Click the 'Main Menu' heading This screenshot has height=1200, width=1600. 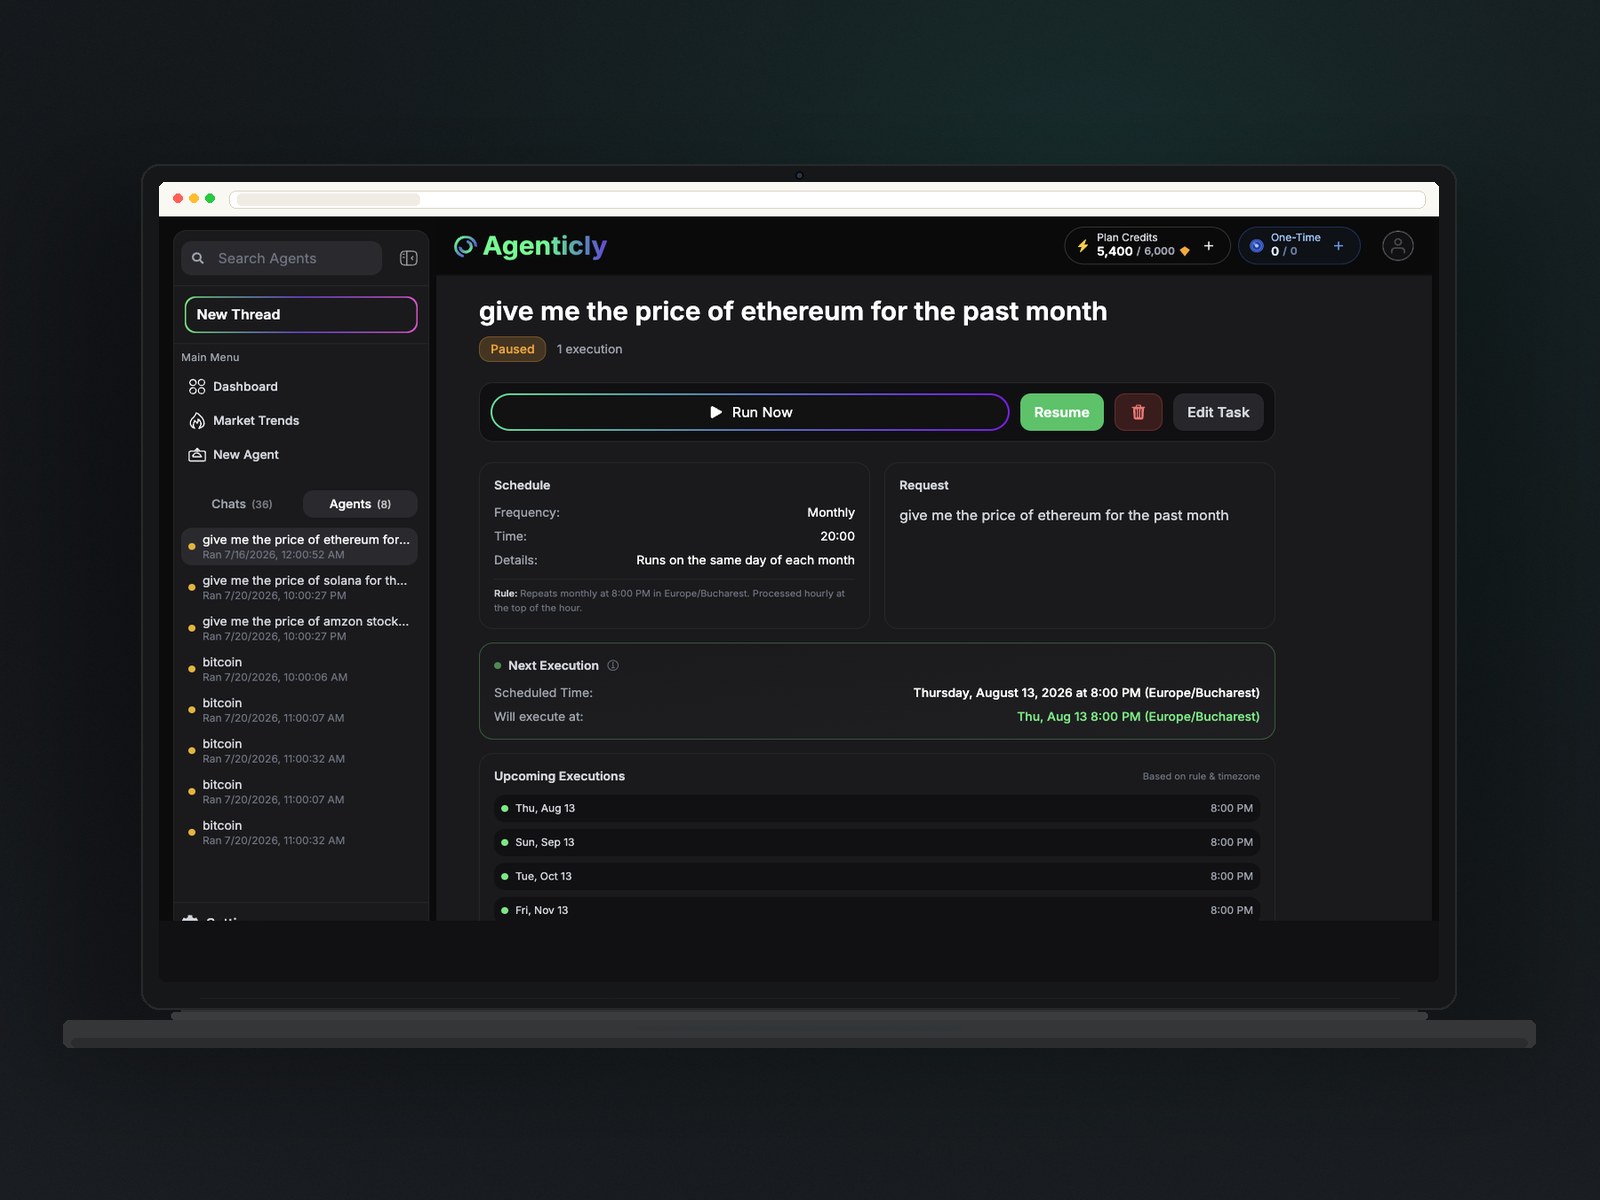(x=210, y=358)
